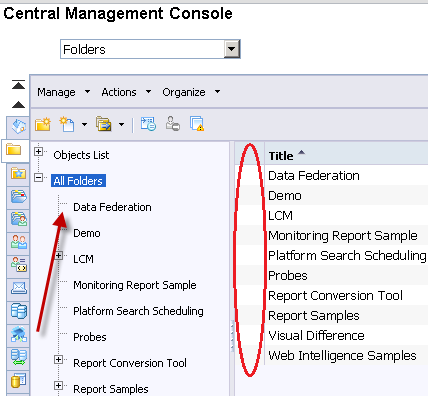This screenshot has height=396, width=428.
Task: Open the blue network cloud sidebar icon
Action: [x=18, y=334]
